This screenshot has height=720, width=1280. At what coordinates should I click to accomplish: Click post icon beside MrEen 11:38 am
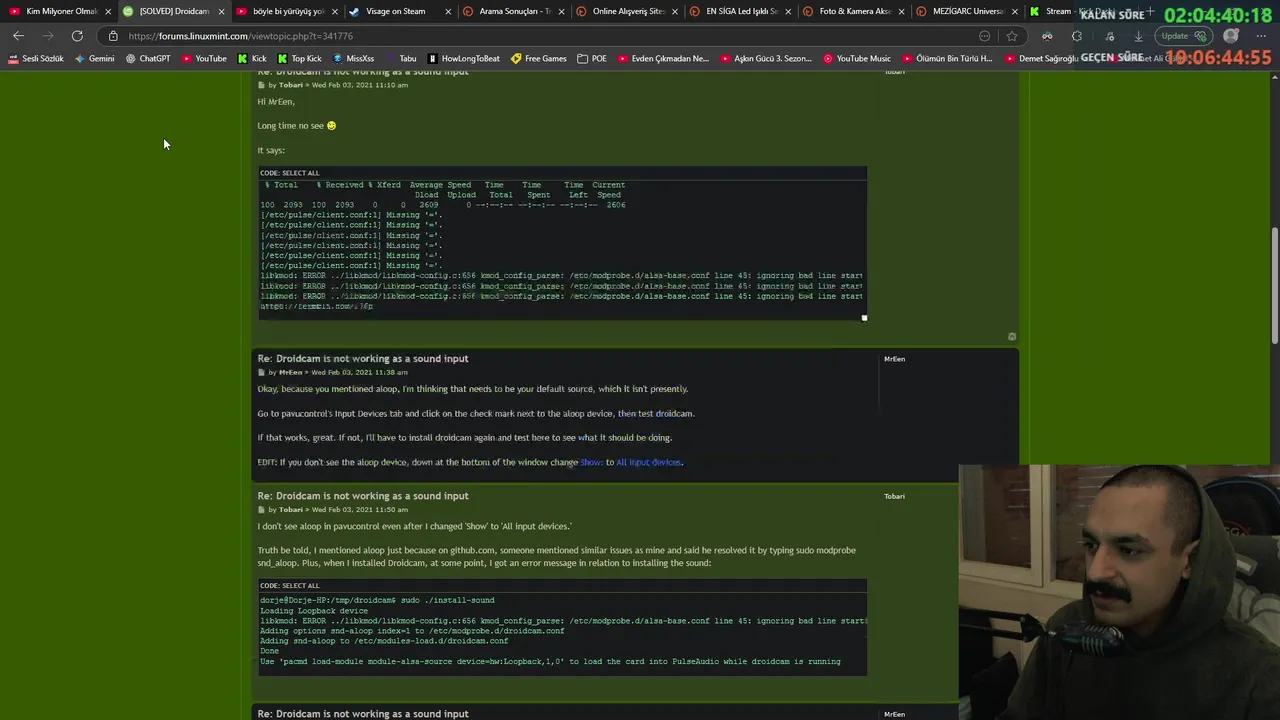point(261,373)
